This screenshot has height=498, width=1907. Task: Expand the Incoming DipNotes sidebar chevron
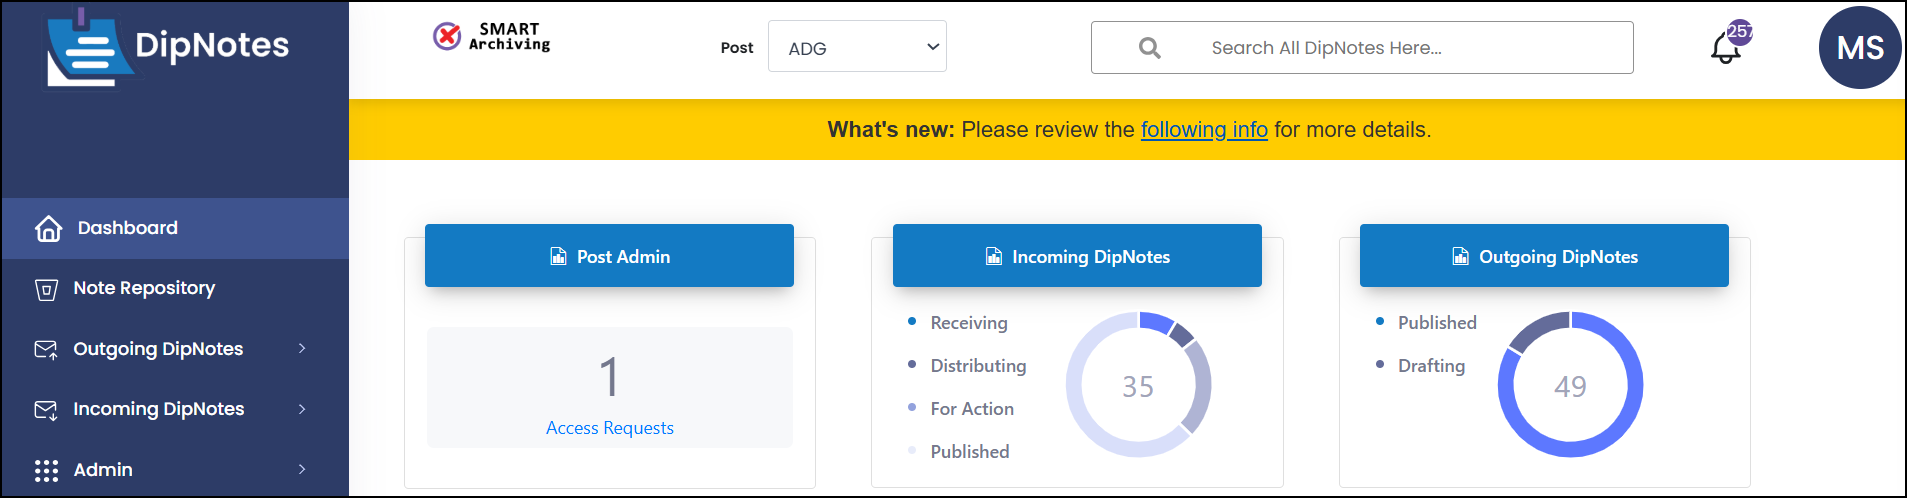[x=302, y=409]
